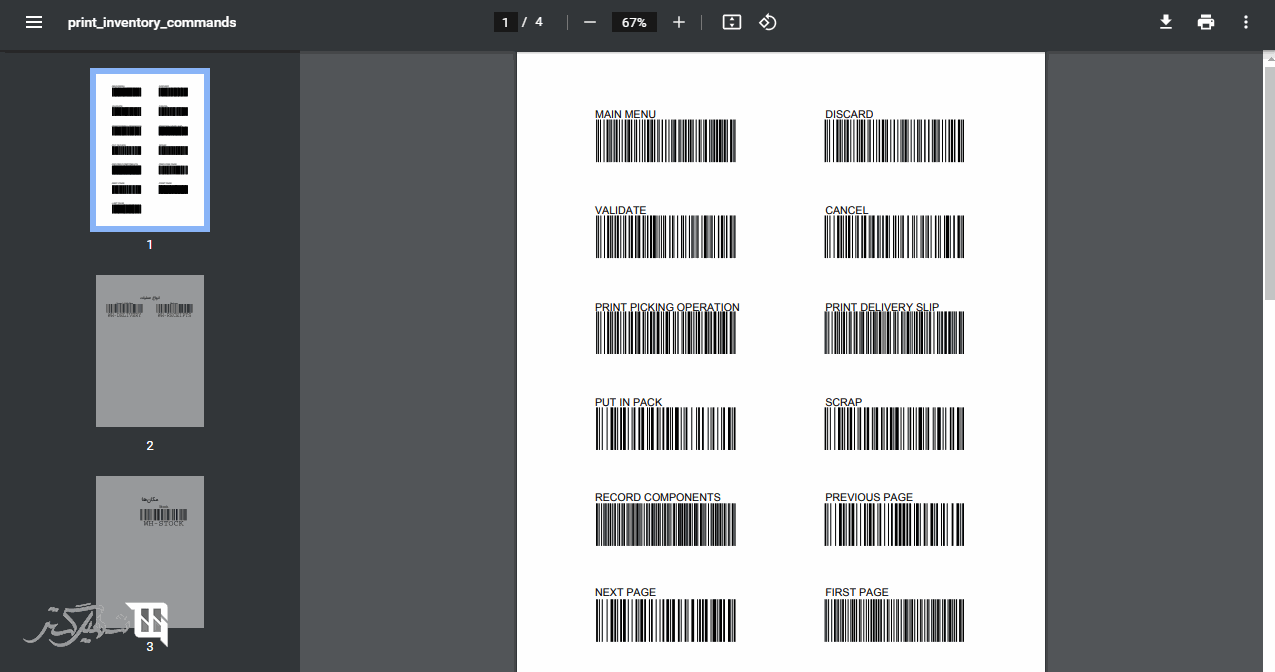Screen dimensions: 1275x672
Task: Click the CANCEL barcode label
Action: pos(846,210)
